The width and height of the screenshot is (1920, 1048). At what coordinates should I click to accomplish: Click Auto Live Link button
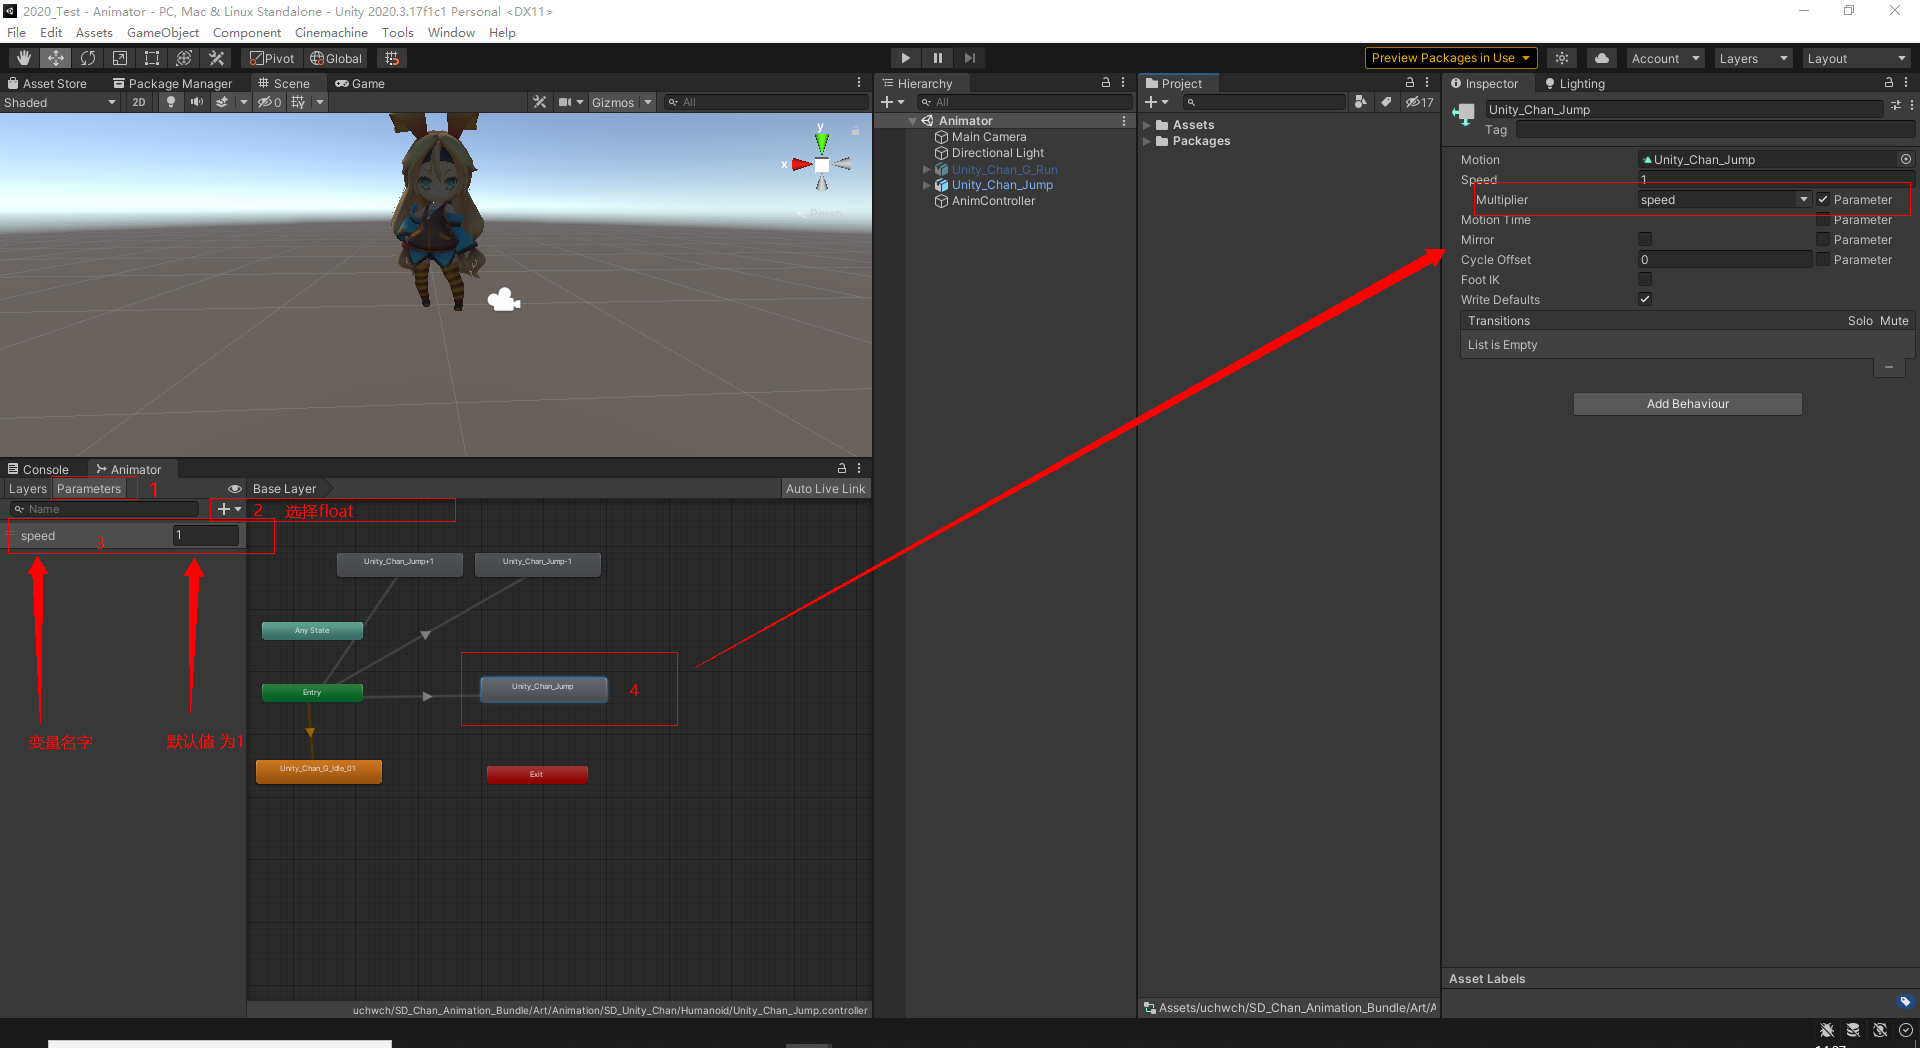pyautogui.click(x=825, y=489)
